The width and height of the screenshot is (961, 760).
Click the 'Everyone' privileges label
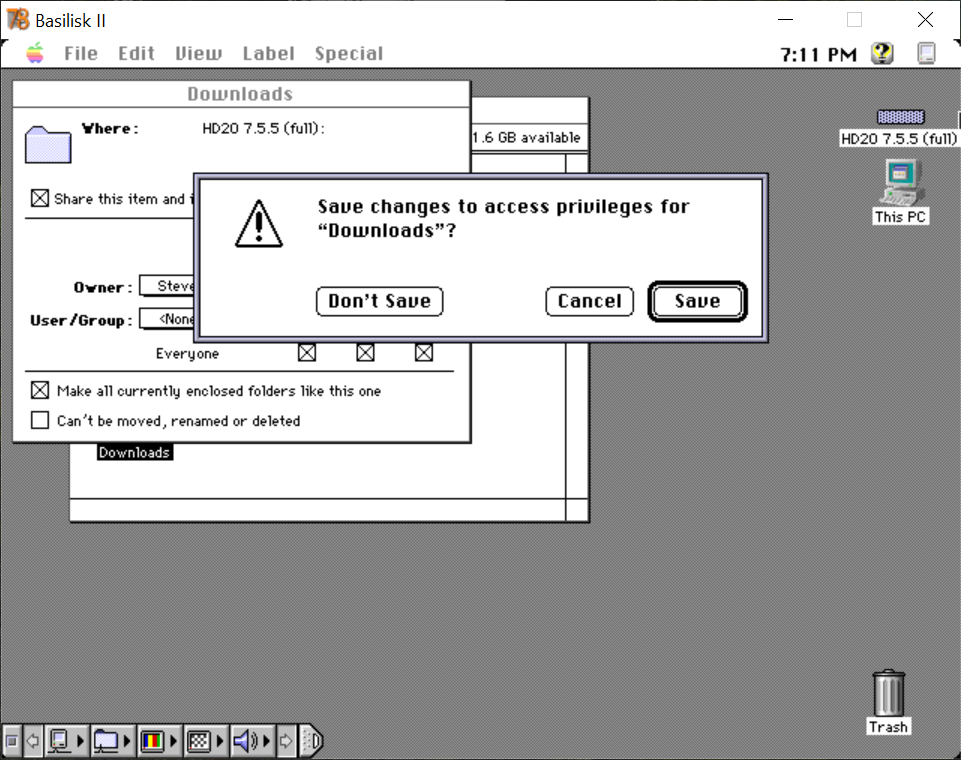tap(187, 354)
